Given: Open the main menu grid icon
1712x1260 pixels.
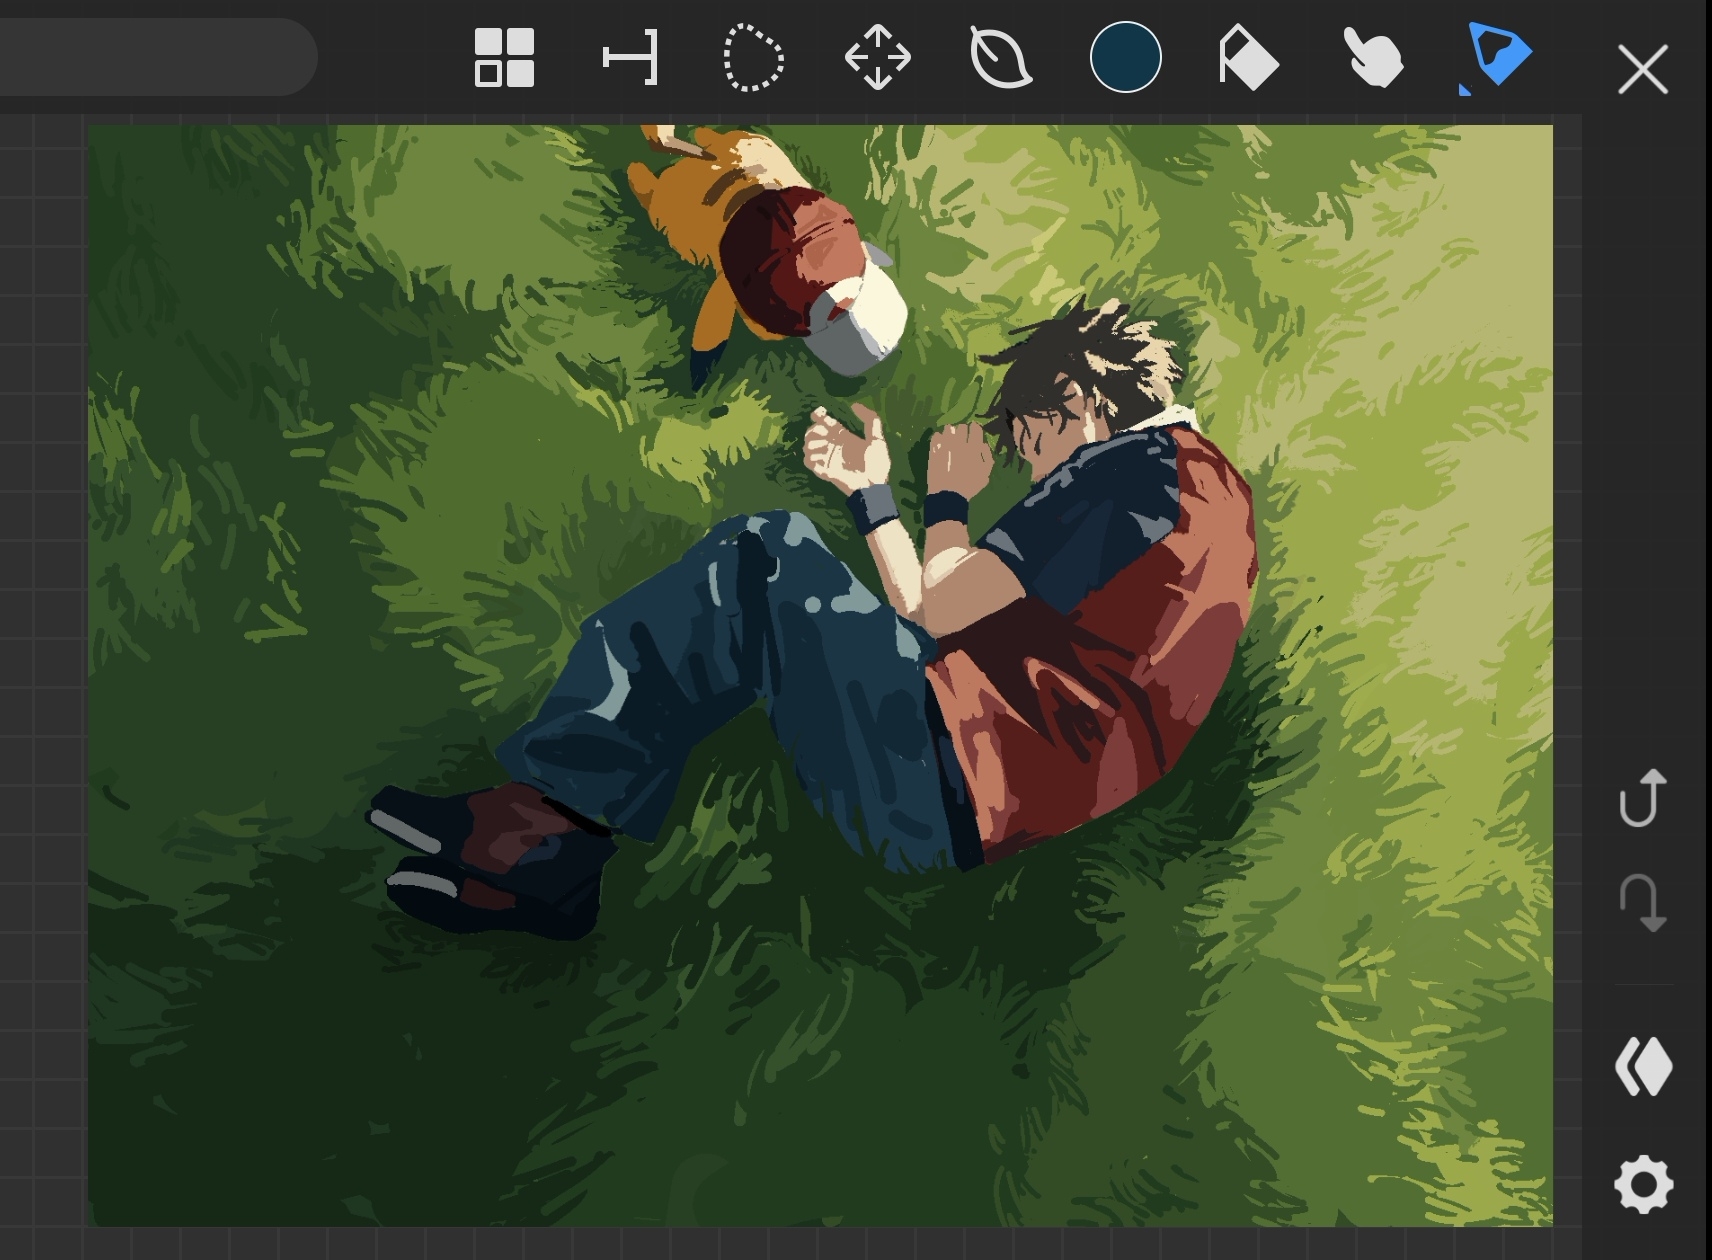Looking at the screenshot, I should pyautogui.click(x=504, y=58).
